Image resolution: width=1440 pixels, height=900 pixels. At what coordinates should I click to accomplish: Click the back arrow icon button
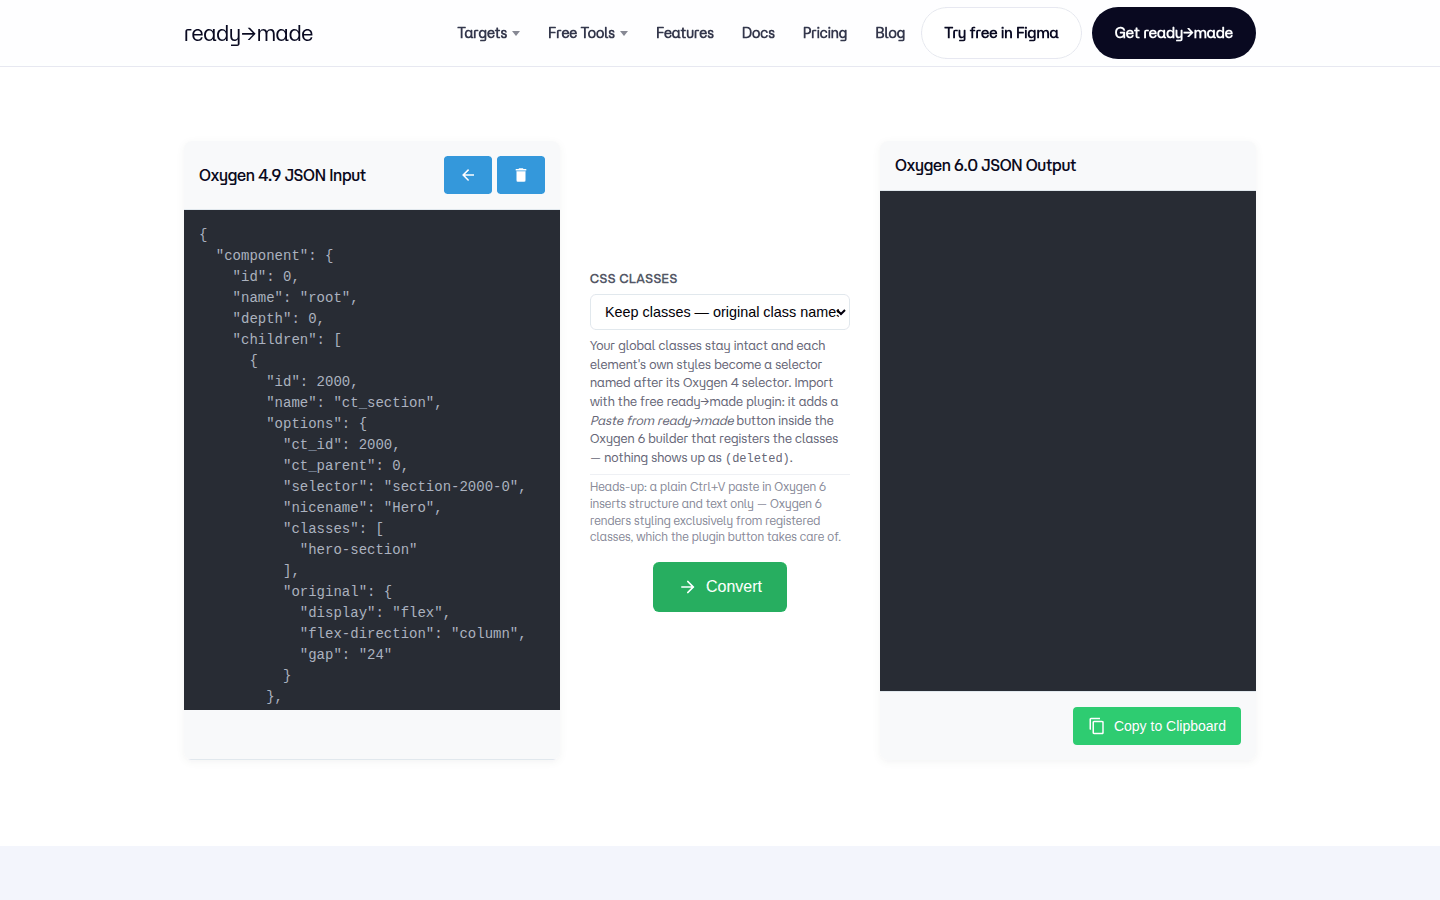click(x=468, y=175)
